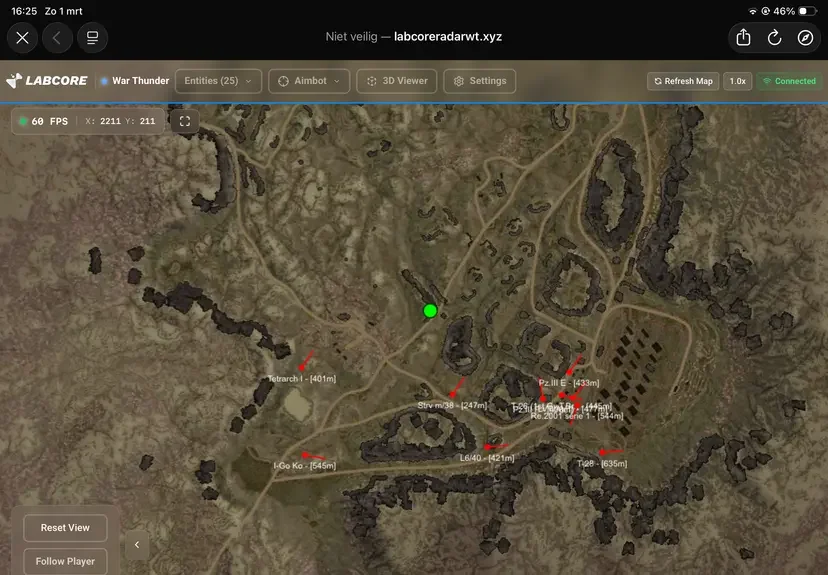Reload the page with the refresh icon
This screenshot has width=828, height=575.
774,38
